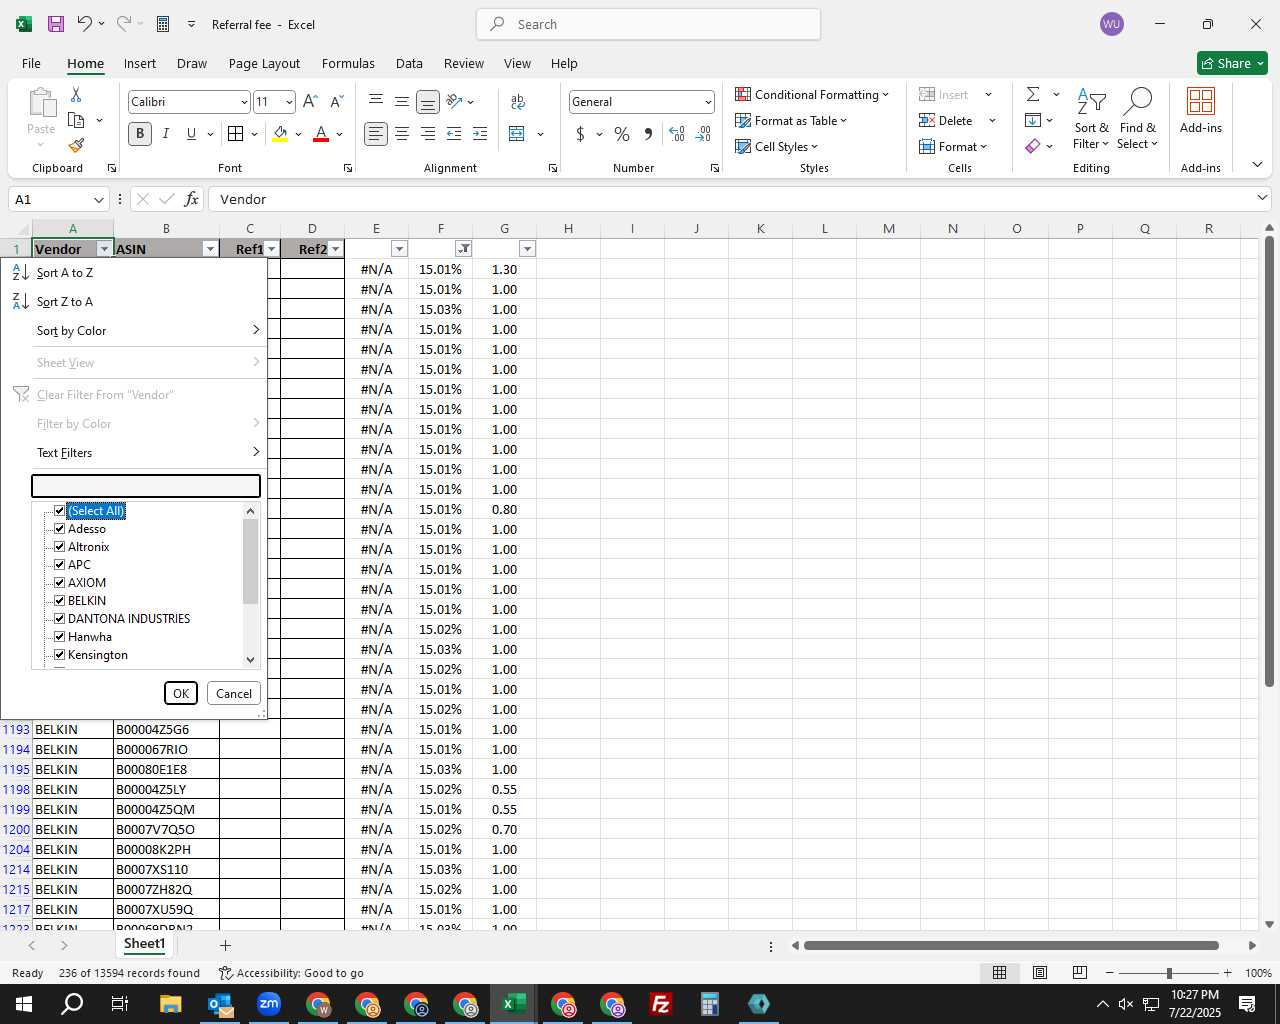Open the General number format dropdown

(x=708, y=102)
